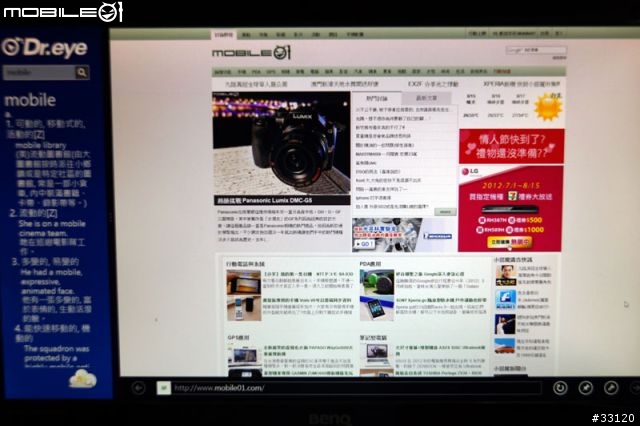Open the PDA應用 section heading
The width and height of the screenshot is (640, 426).
pyautogui.click(x=370, y=264)
